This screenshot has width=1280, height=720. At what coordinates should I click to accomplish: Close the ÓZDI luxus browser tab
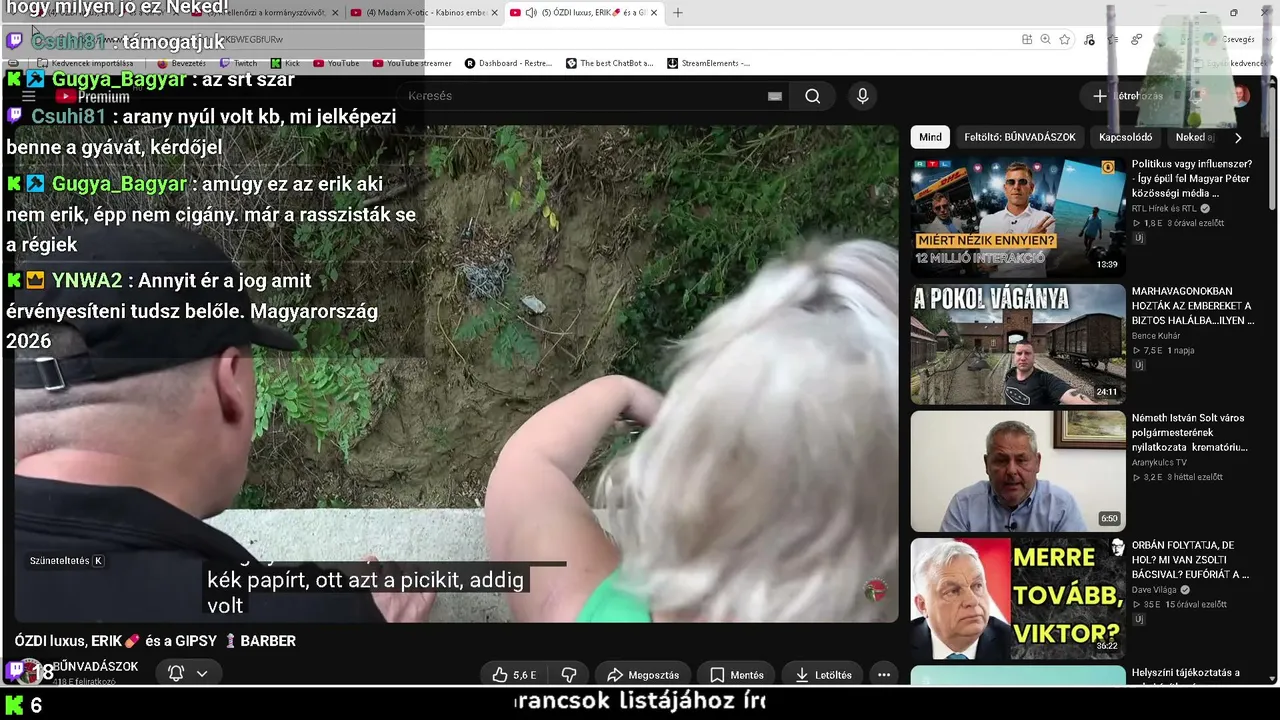654,13
